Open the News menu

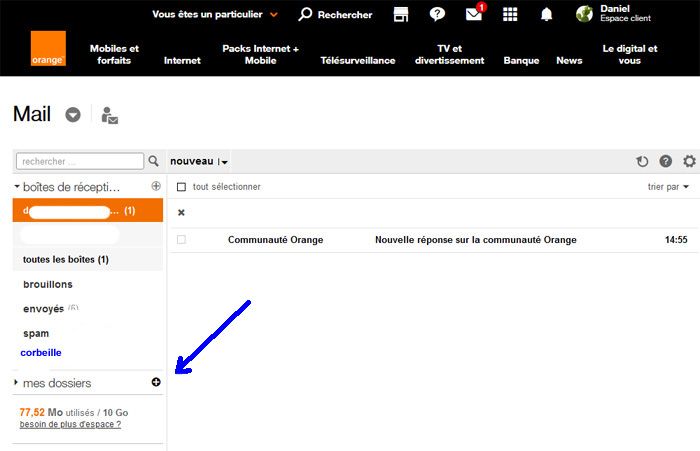569,60
